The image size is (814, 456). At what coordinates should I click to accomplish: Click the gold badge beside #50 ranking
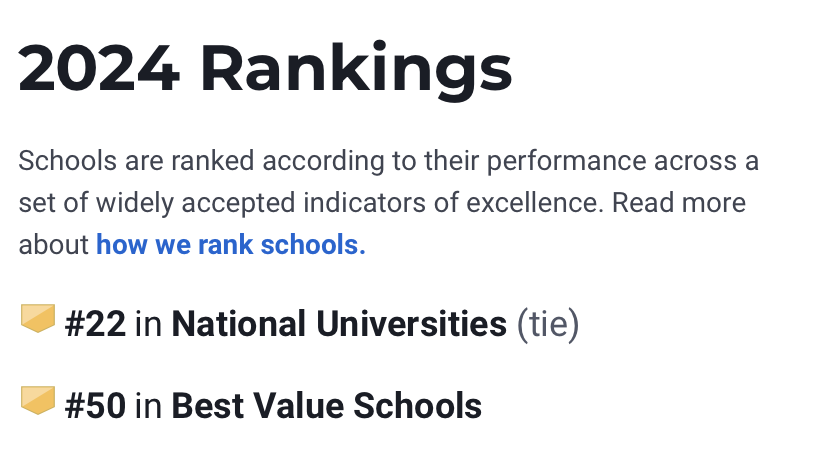pos(38,400)
